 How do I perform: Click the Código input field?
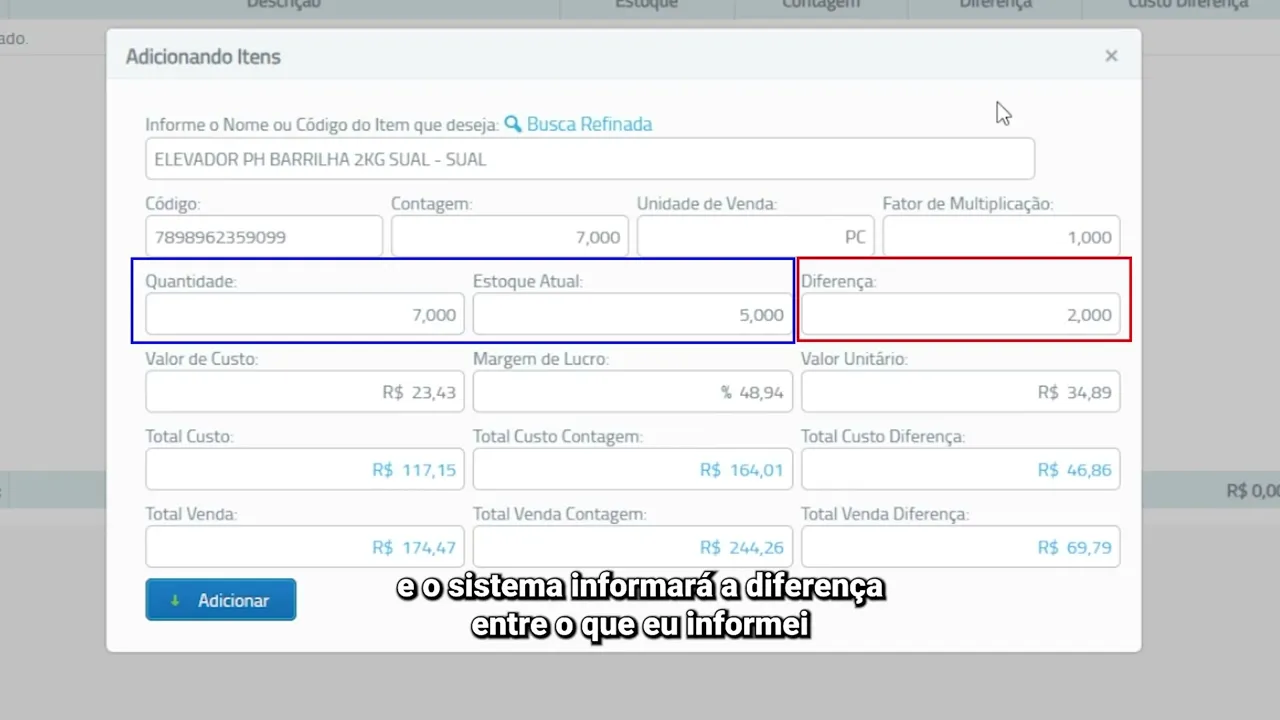click(264, 237)
